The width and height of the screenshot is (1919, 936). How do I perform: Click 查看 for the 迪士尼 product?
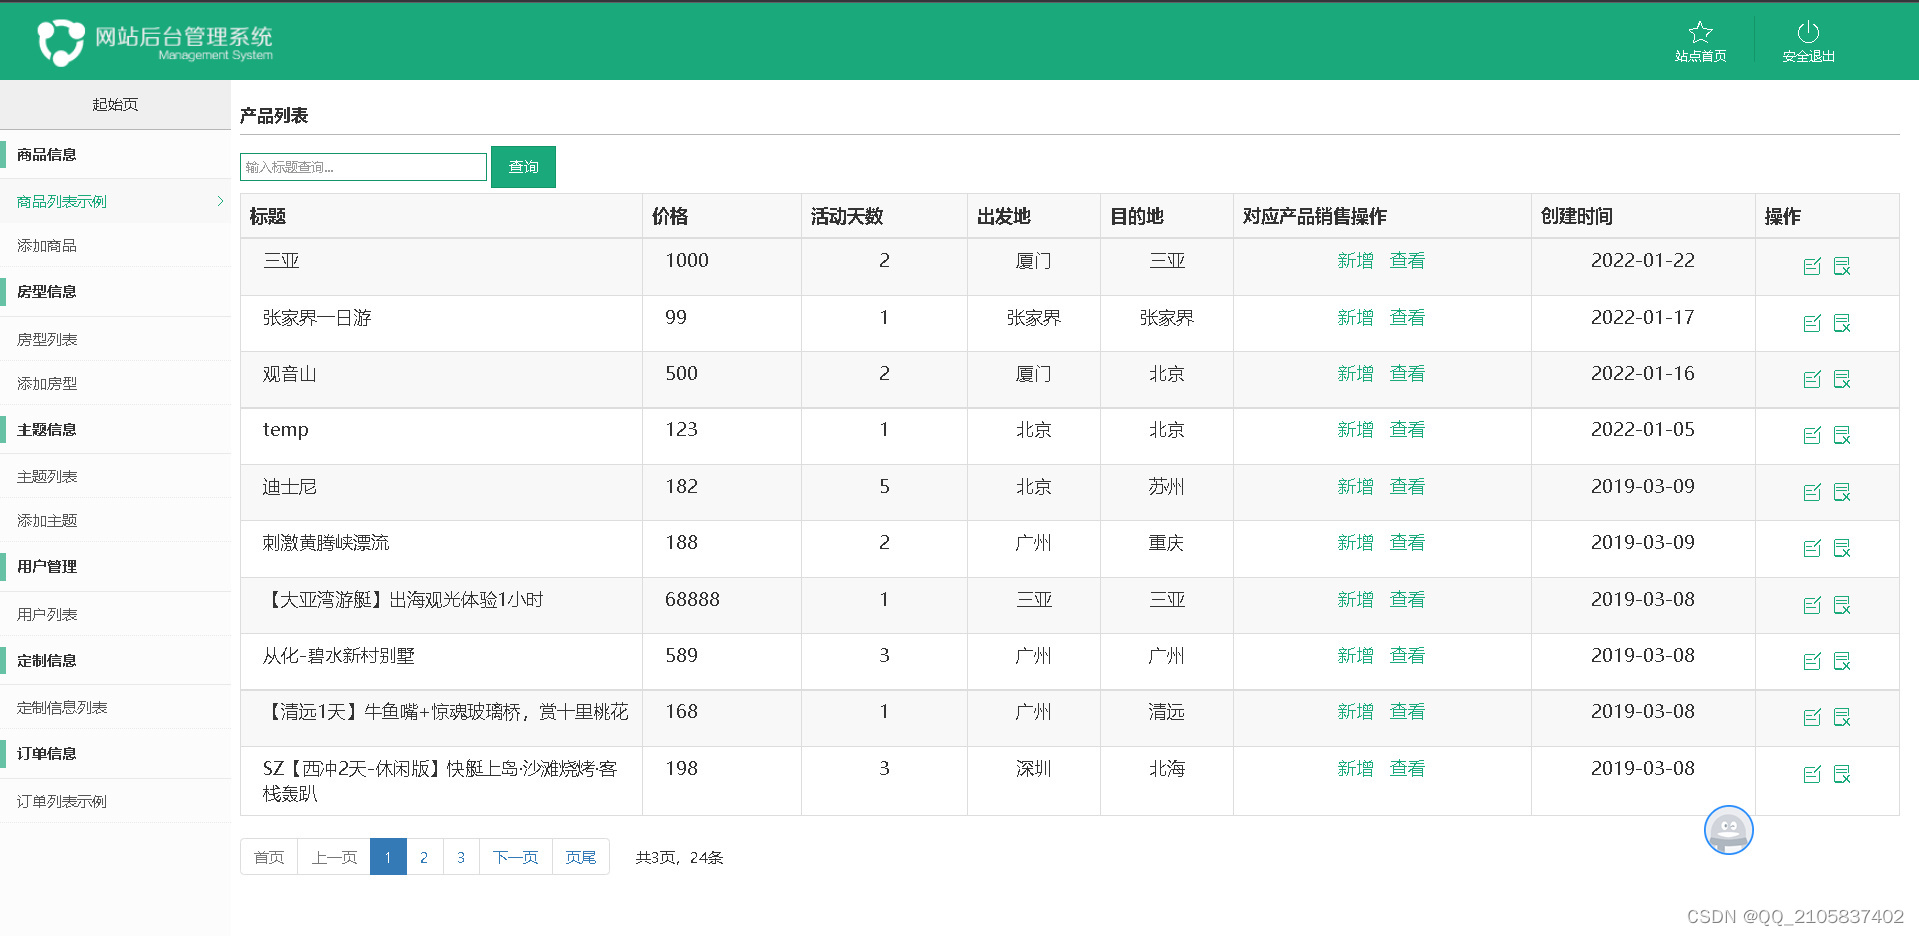1407,486
